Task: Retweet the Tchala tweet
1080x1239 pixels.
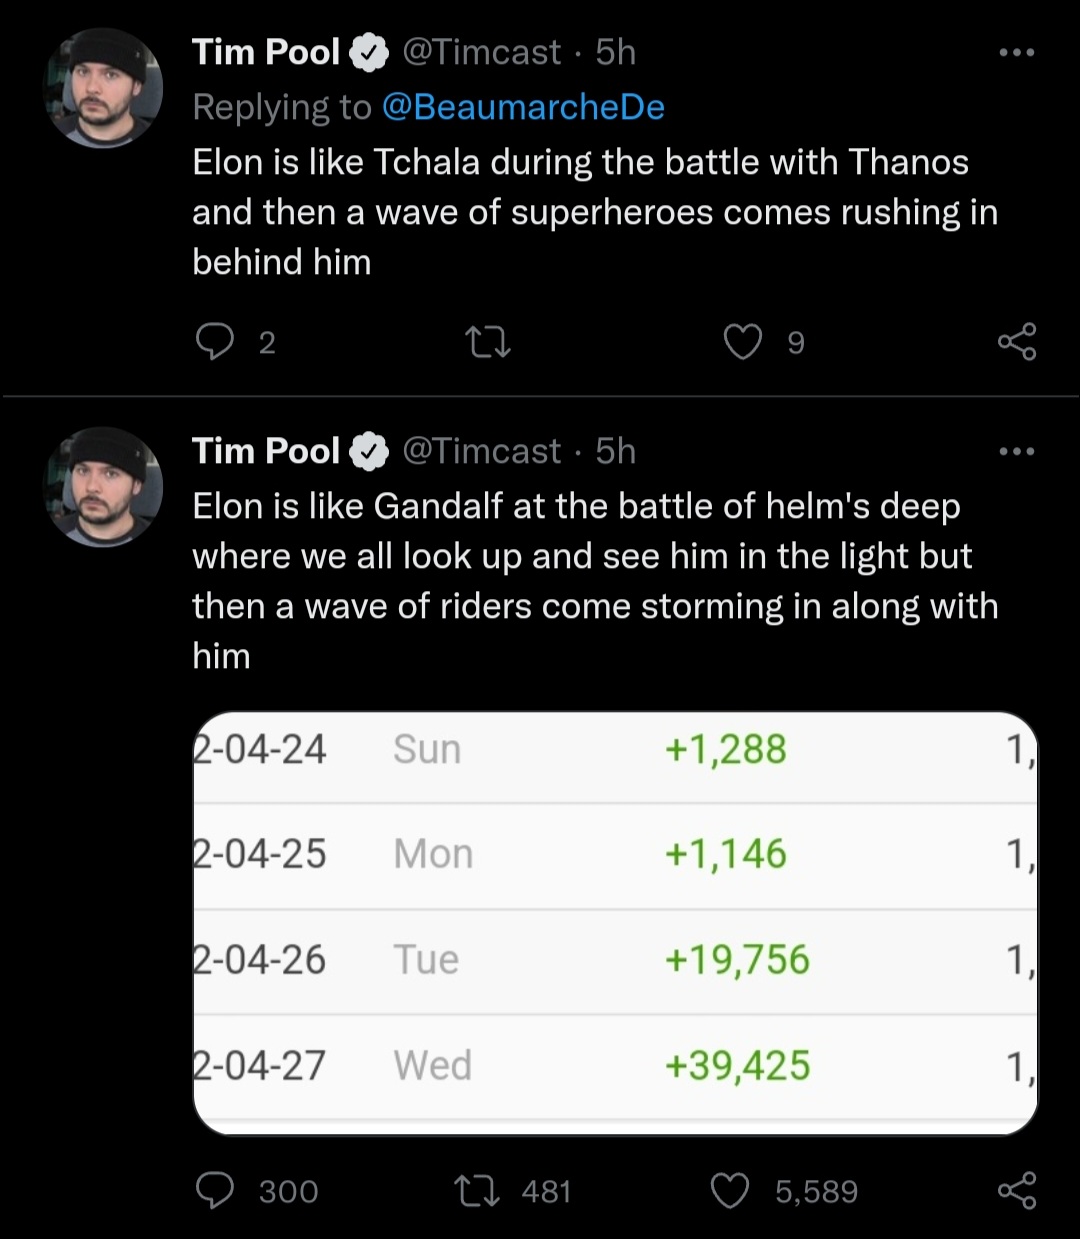Action: click(x=490, y=344)
